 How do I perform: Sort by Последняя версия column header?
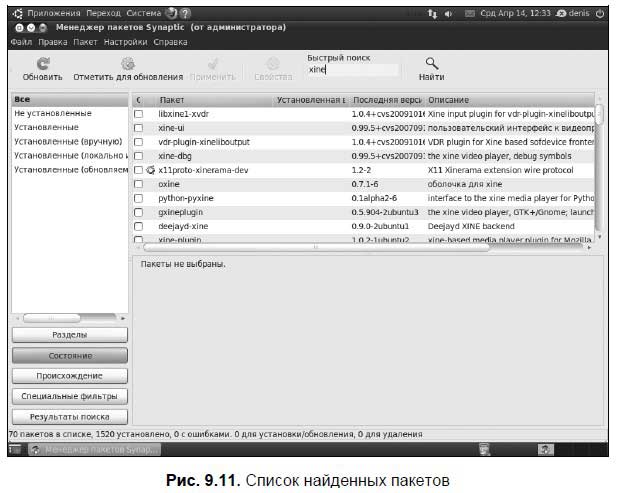pos(387,100)
